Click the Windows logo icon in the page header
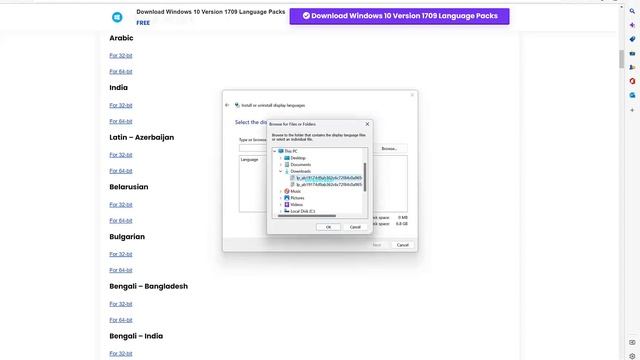This screenshot has width=640, height=360. tap(117, 17)
